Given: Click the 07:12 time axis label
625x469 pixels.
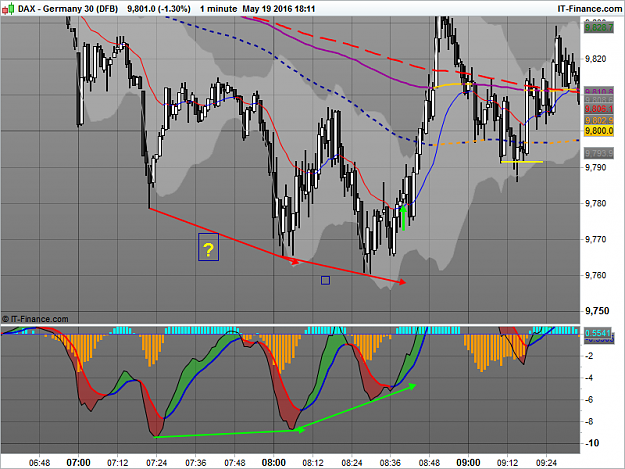Looking at the screenshot, I should [118, 463].
